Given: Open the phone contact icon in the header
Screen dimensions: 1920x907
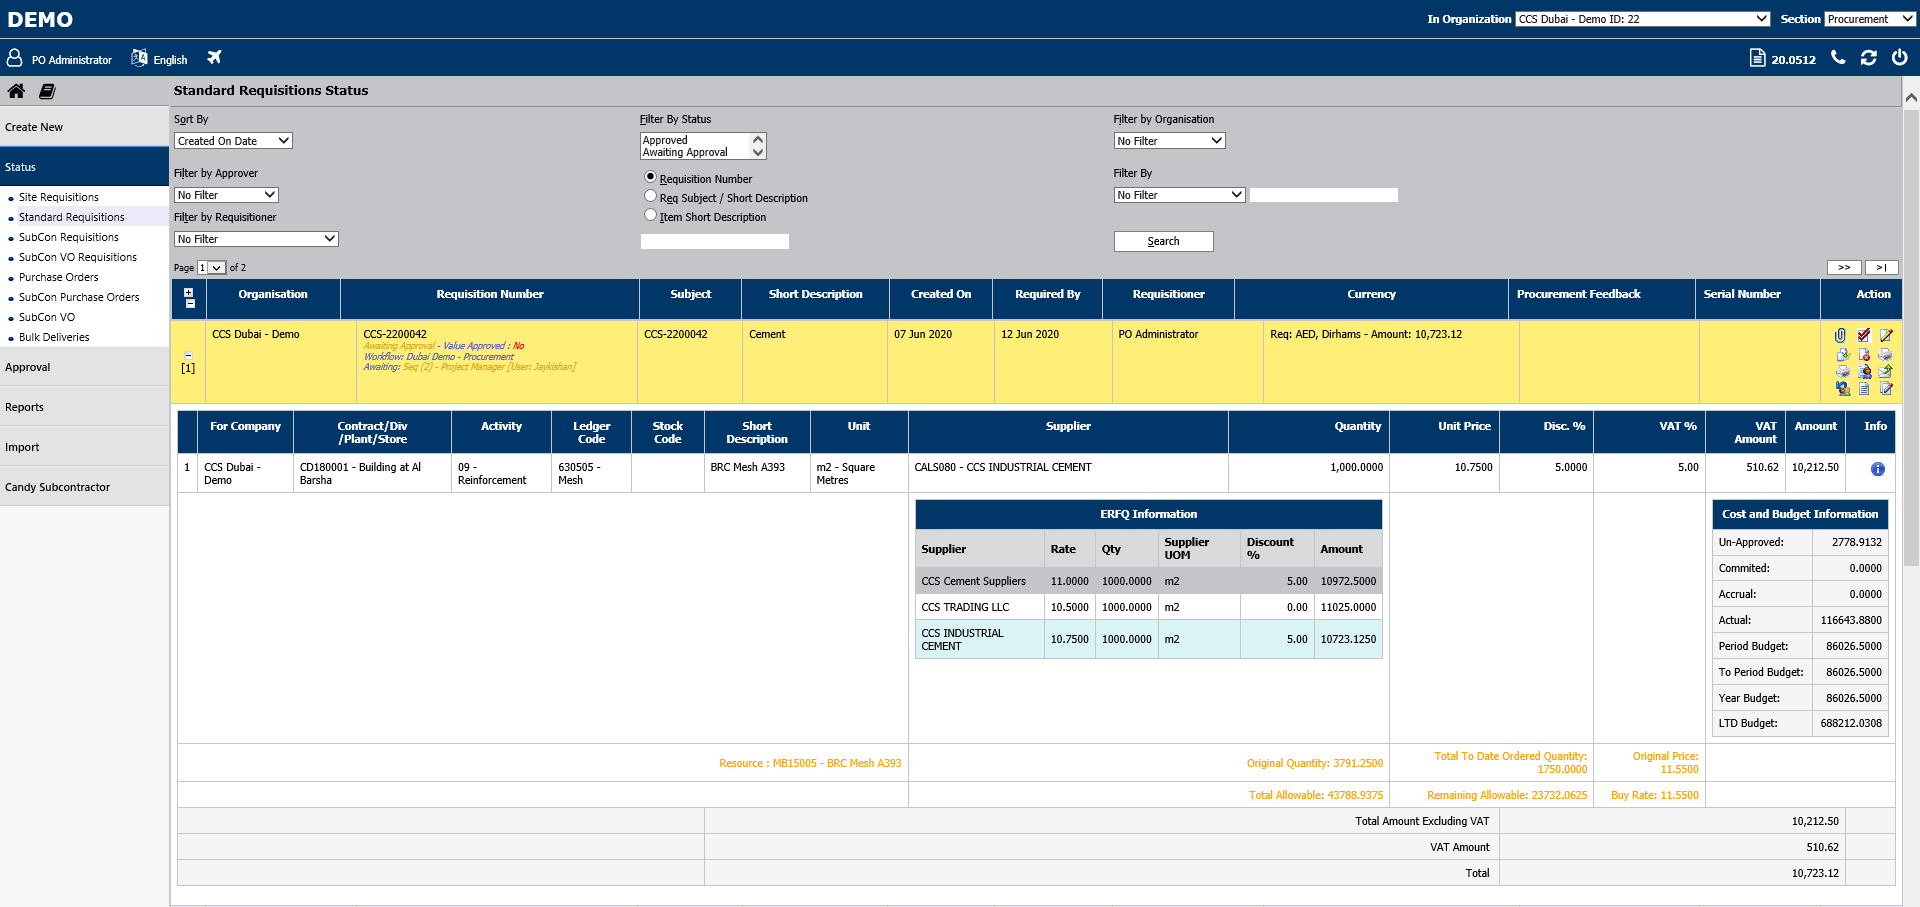Looking at the screenshot, I should pos(1837,58).
